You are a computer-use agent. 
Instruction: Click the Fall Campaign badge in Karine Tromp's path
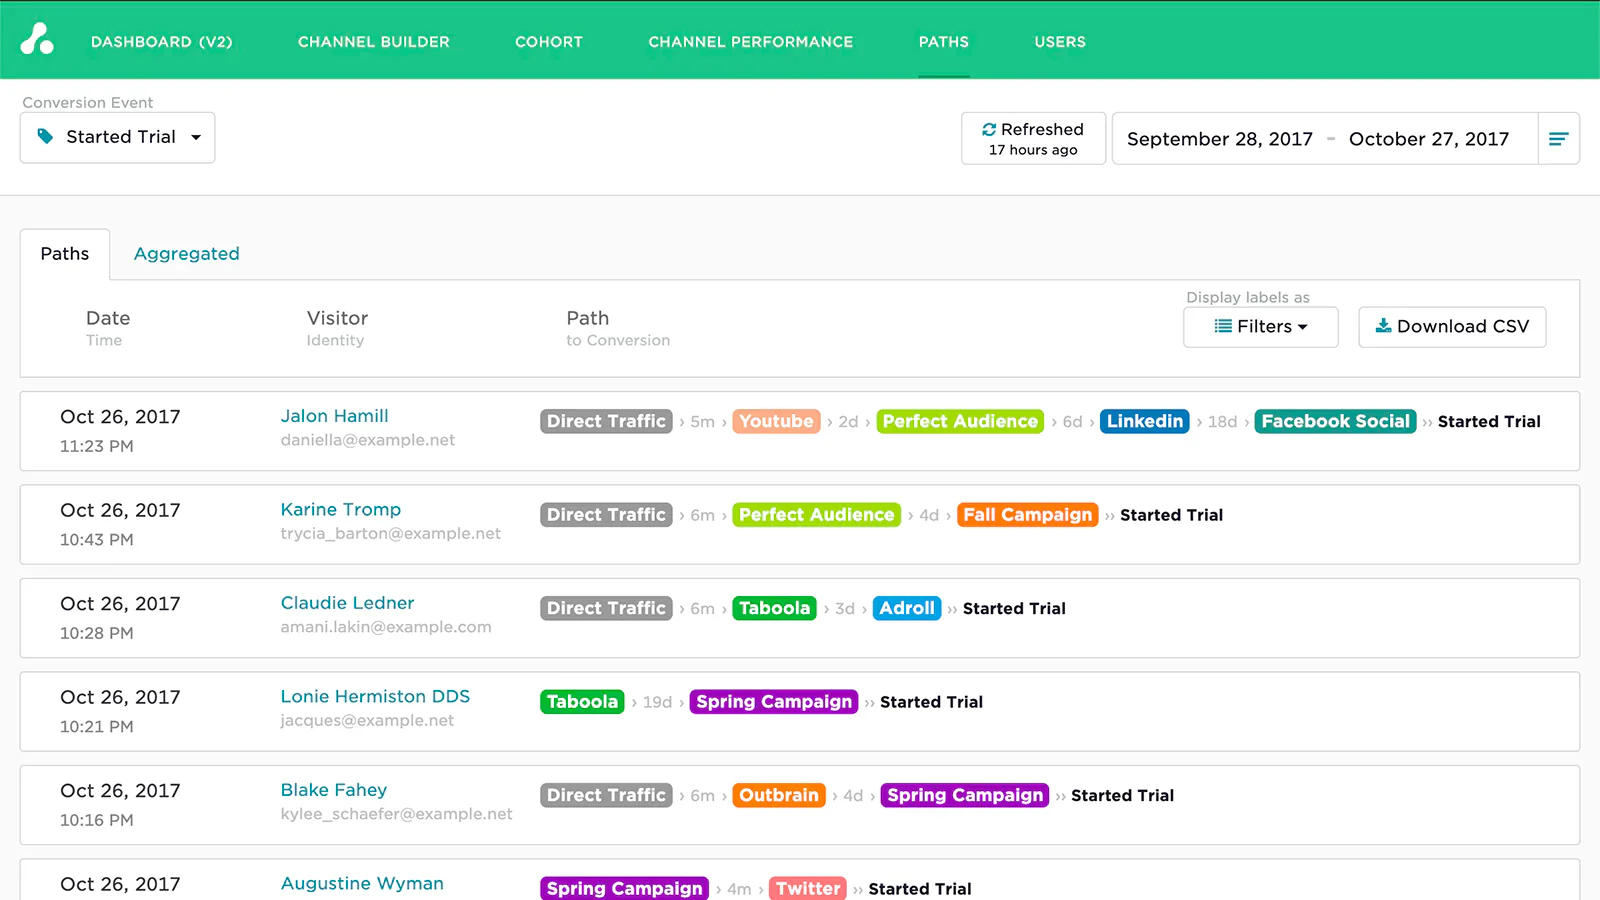[1027, 515]
